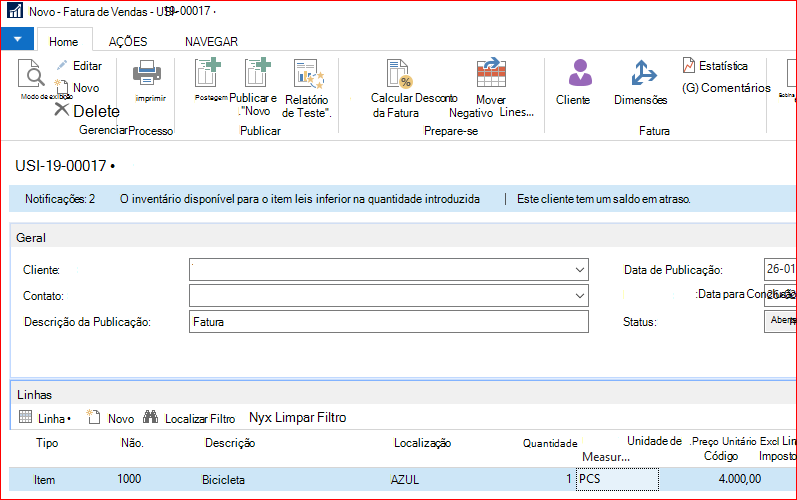The image size is (797, 500).
Task: Click the Publicar e Novo icon
Action: tap(257, 73)
